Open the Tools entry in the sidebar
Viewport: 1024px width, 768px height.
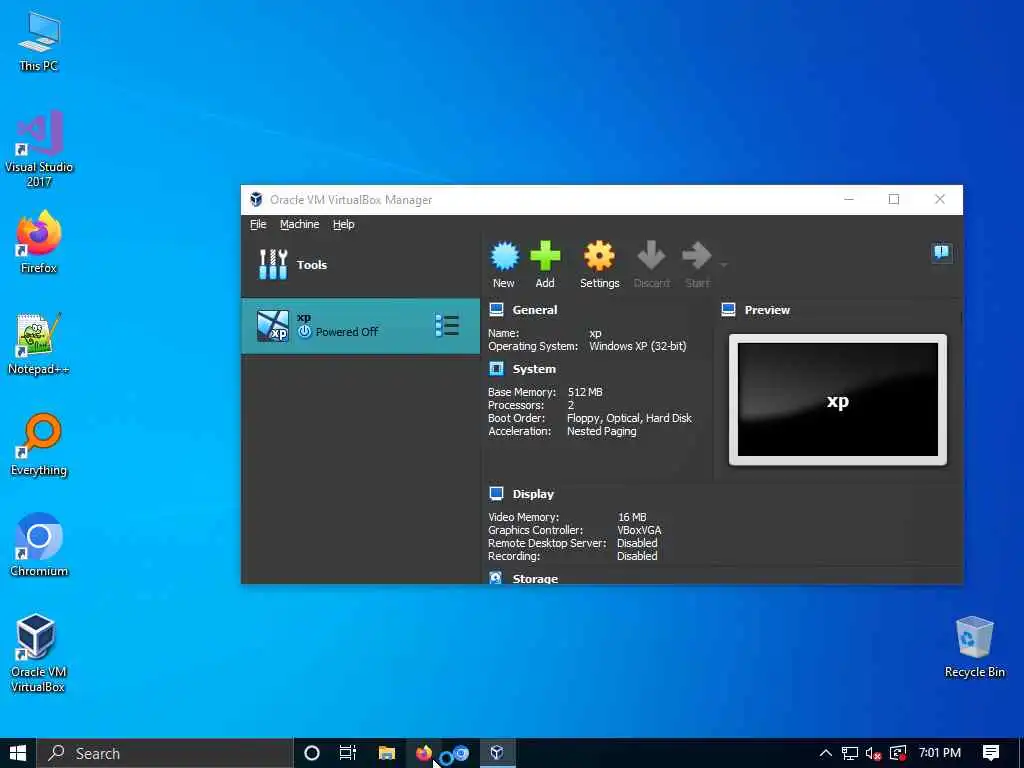pyautogui.click(x=360, y=264)
